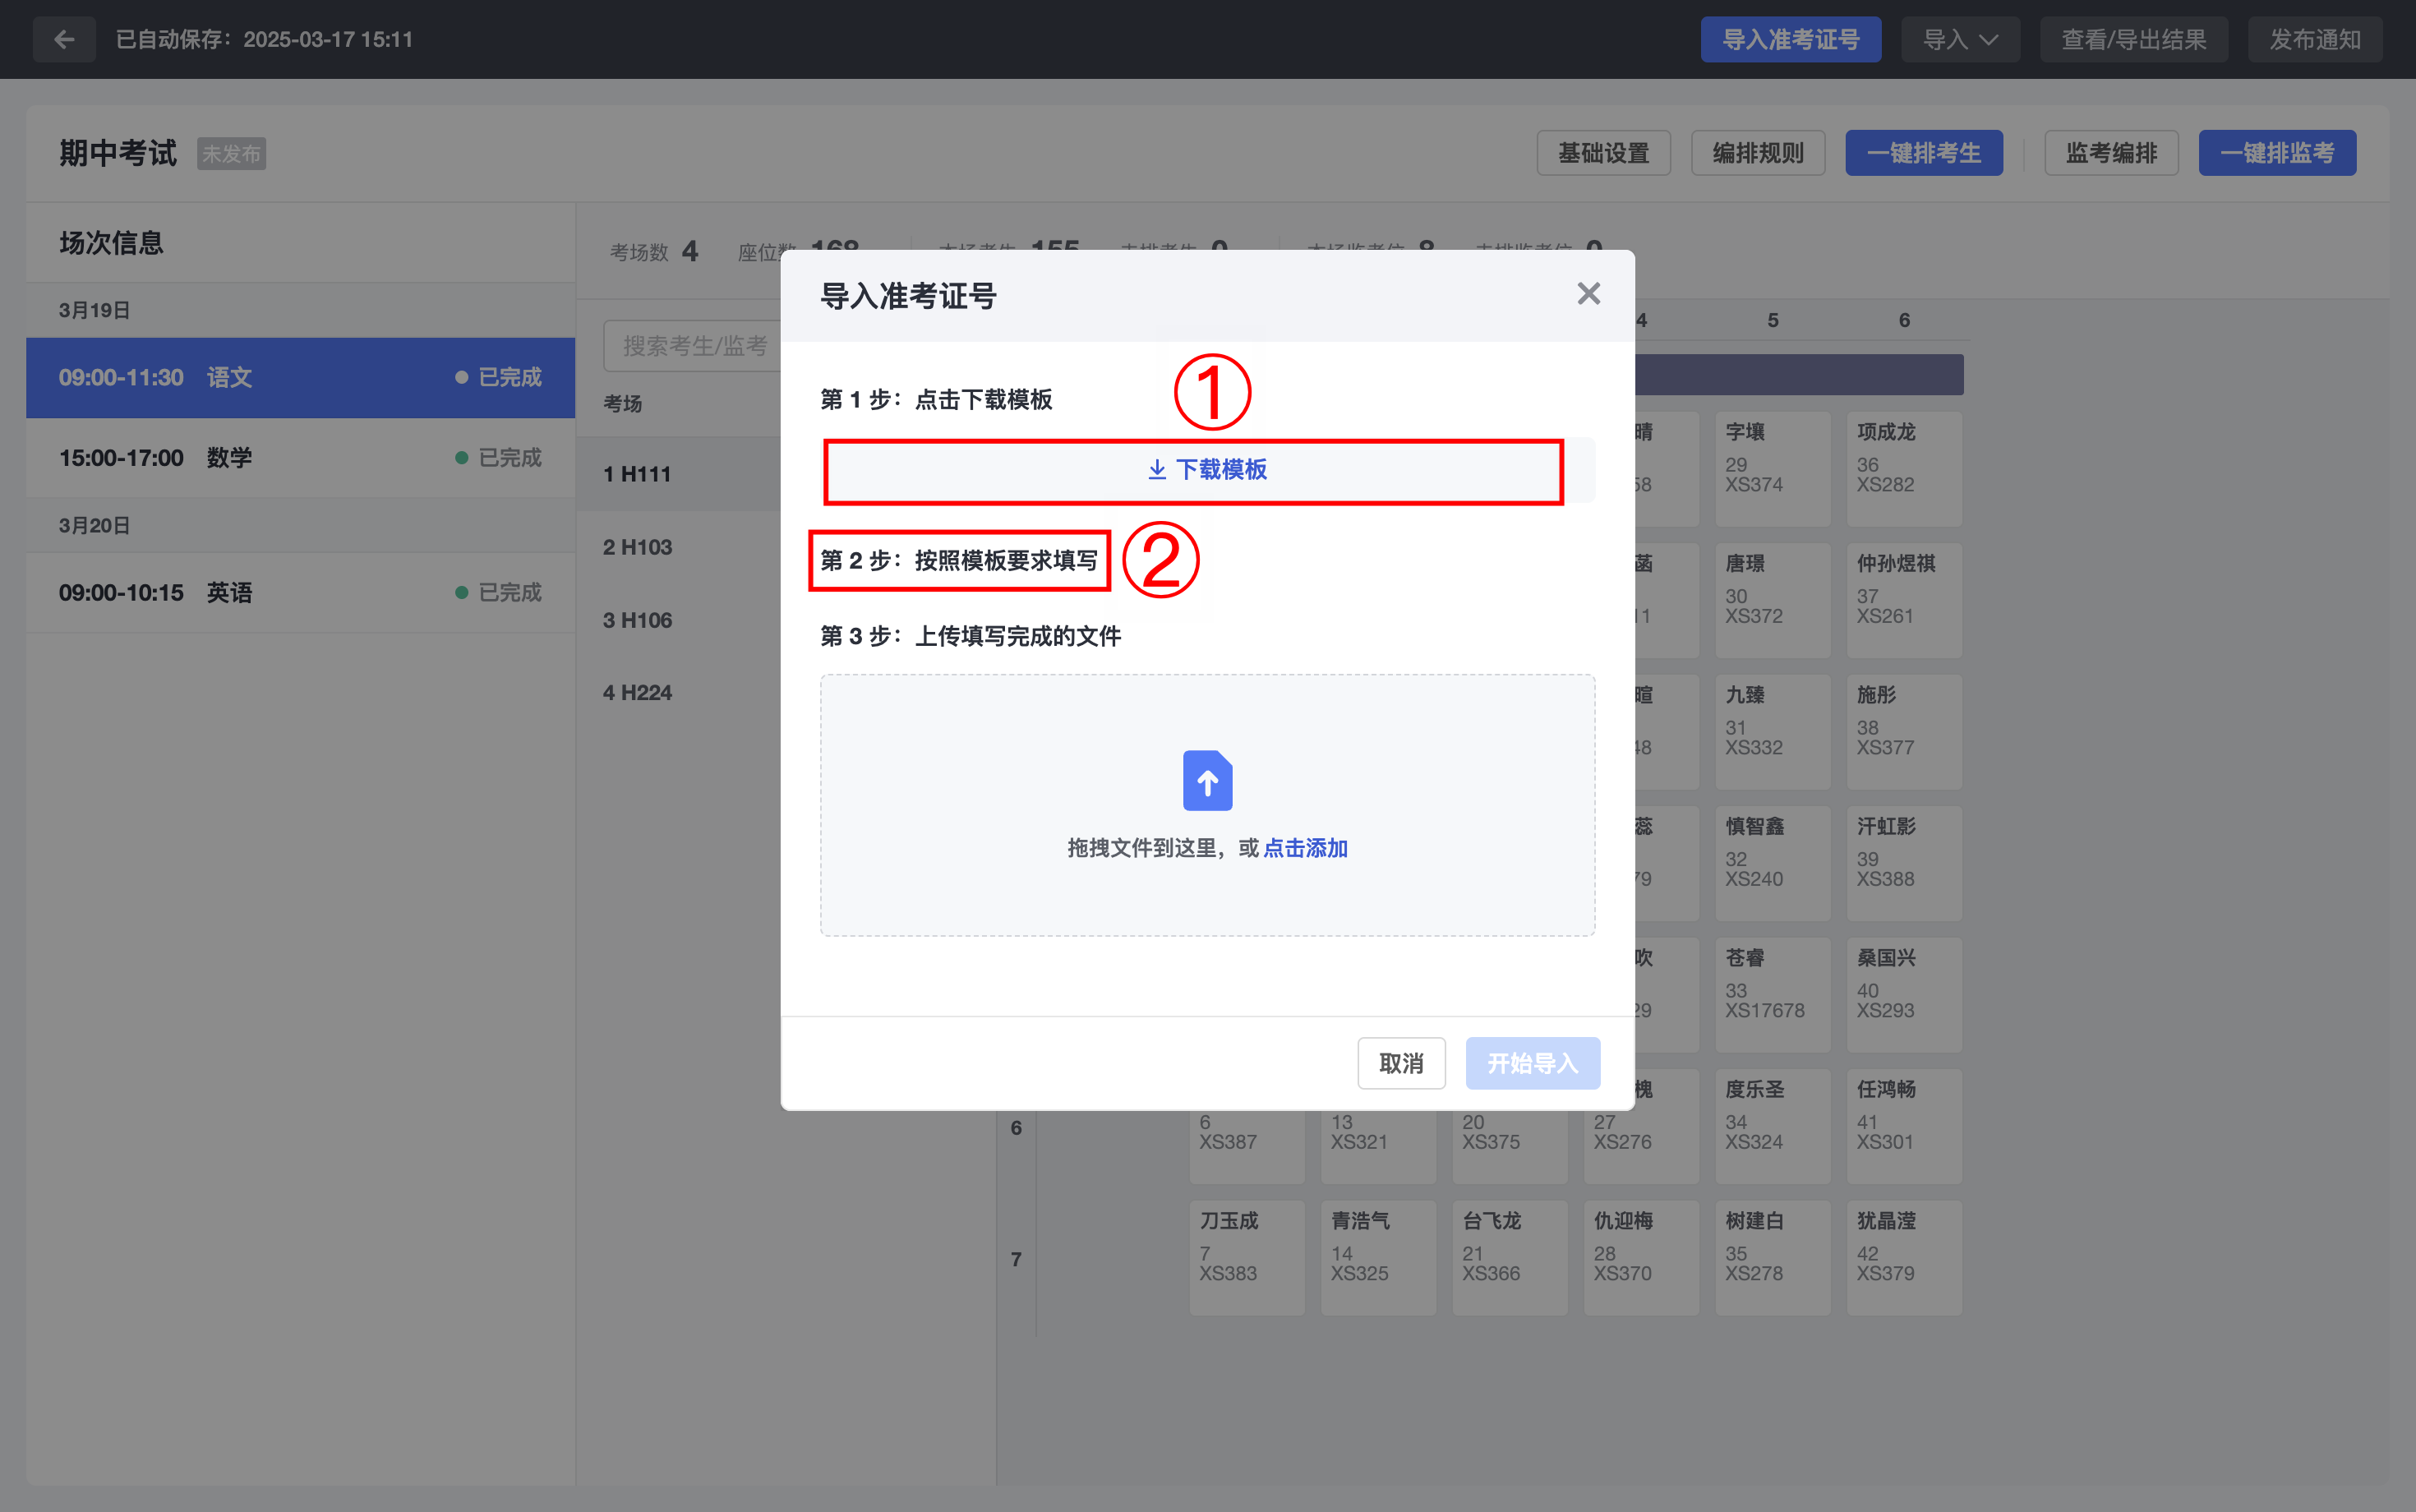Viewport: 2416px width, 1512px height.
Task: Select exam room 2 H103
Action: point(678,547)
